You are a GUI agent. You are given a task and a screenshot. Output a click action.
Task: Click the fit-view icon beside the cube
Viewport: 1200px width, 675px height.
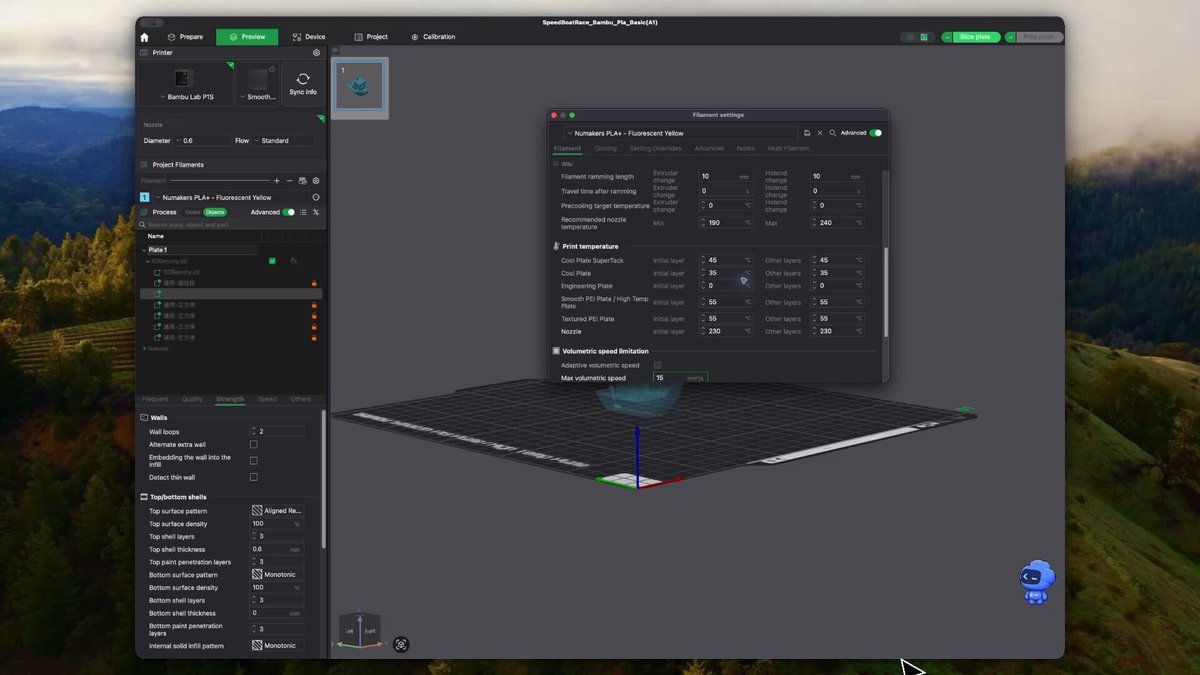[x=401, y=645]
